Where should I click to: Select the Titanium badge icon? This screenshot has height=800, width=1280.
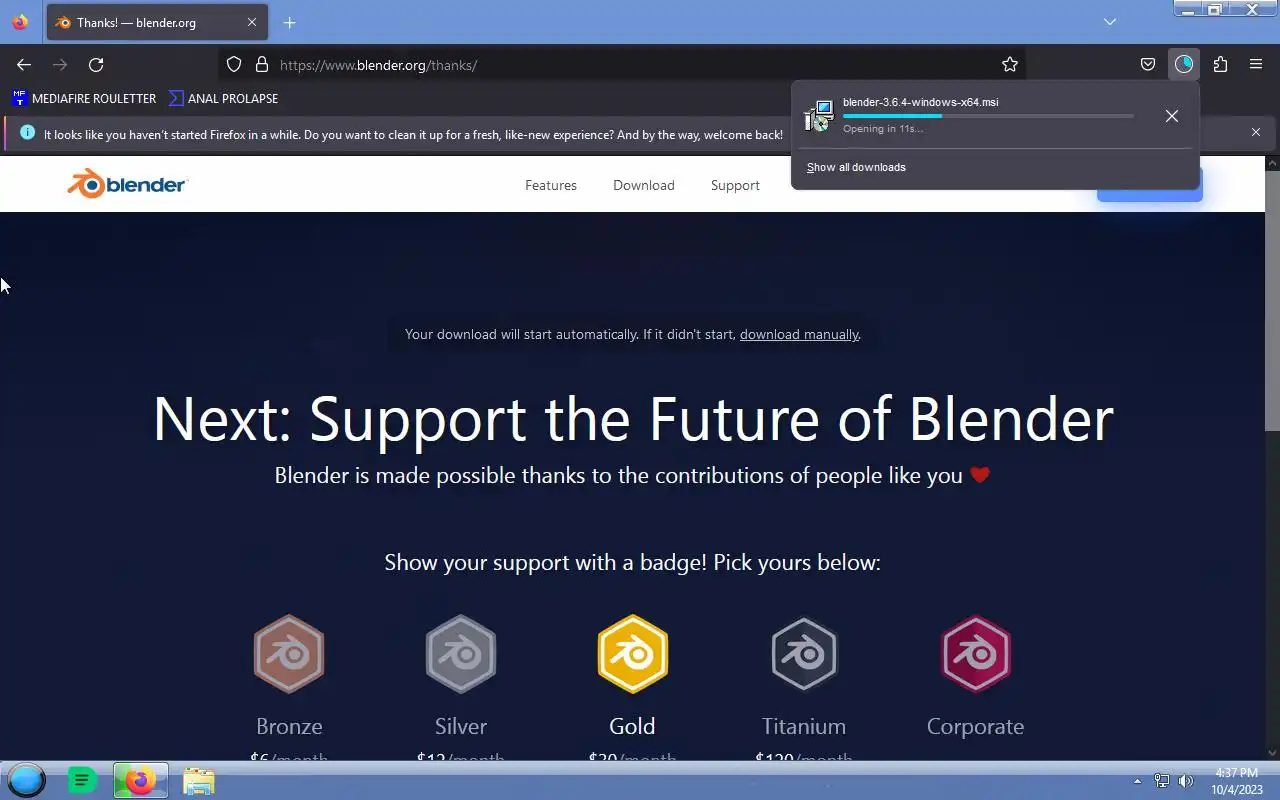tap(804, 654)
